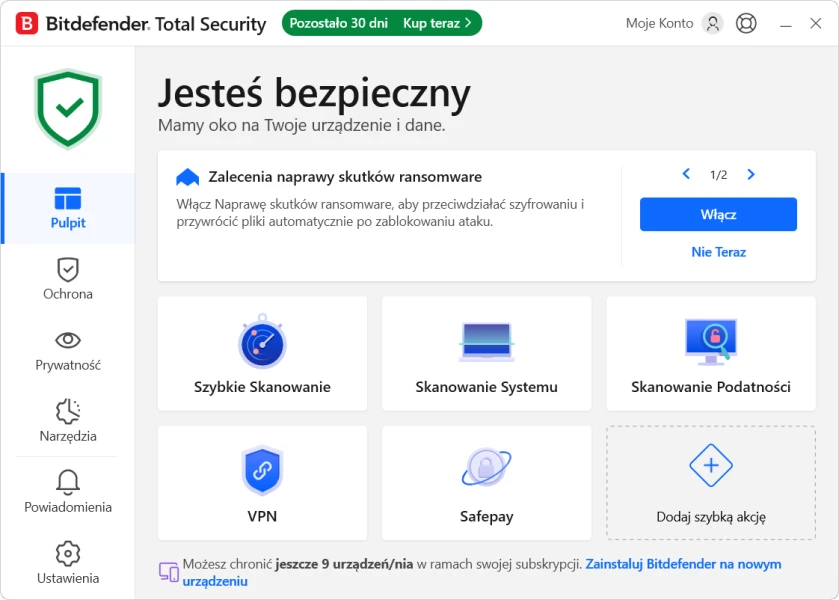Go to previous recommendation arrow

[686, 175]
